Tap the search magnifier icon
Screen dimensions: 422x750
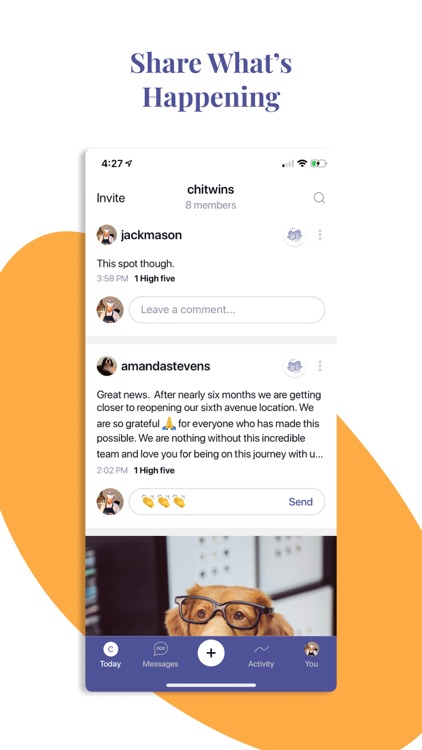(x=319, y=198)
